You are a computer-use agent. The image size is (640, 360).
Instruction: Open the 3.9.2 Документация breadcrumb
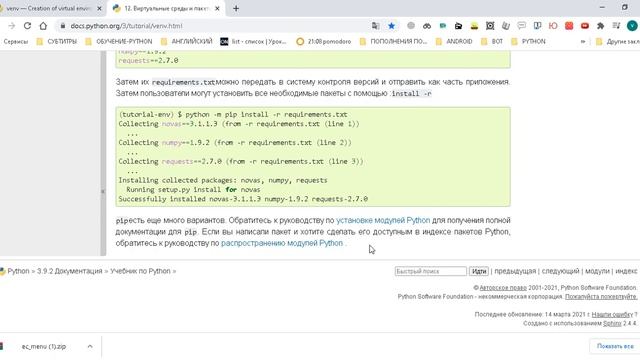click(70, 271)
